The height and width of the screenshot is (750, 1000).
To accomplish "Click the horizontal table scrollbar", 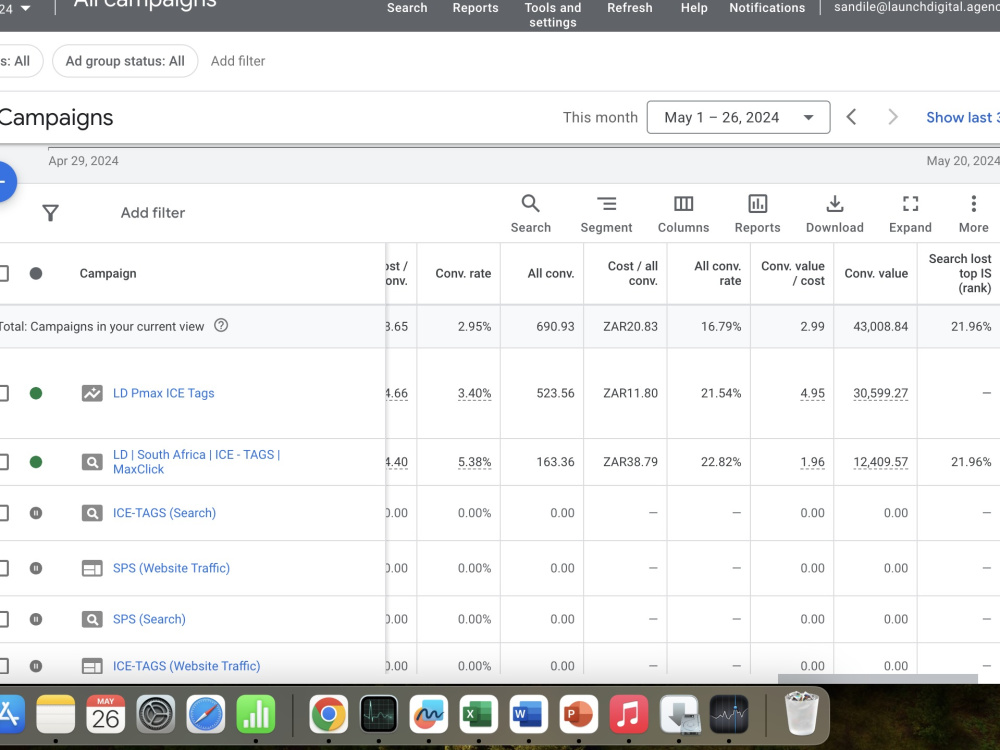I will coord(878,679).
